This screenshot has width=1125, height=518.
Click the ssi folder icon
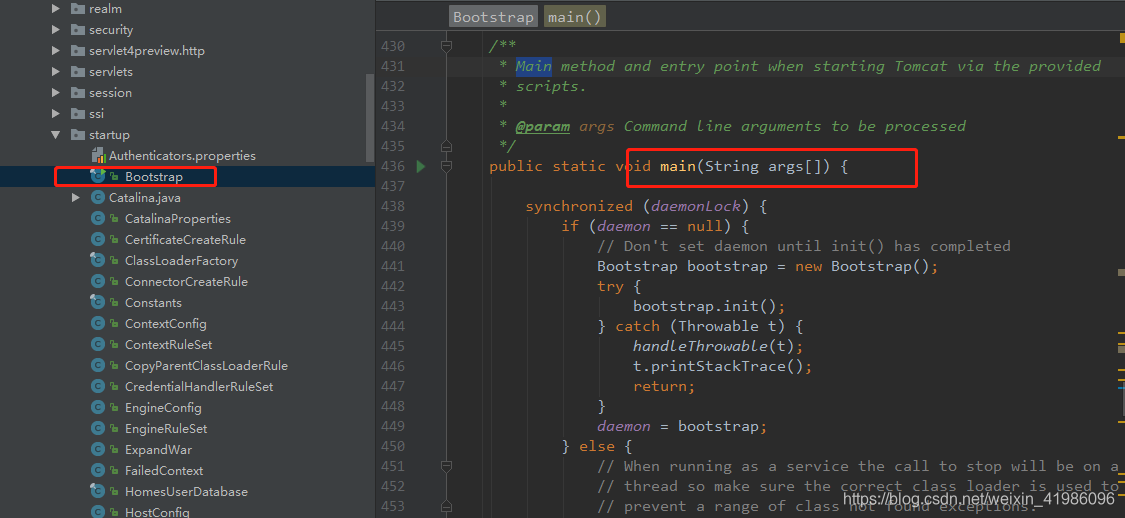(x=77, y=113)
